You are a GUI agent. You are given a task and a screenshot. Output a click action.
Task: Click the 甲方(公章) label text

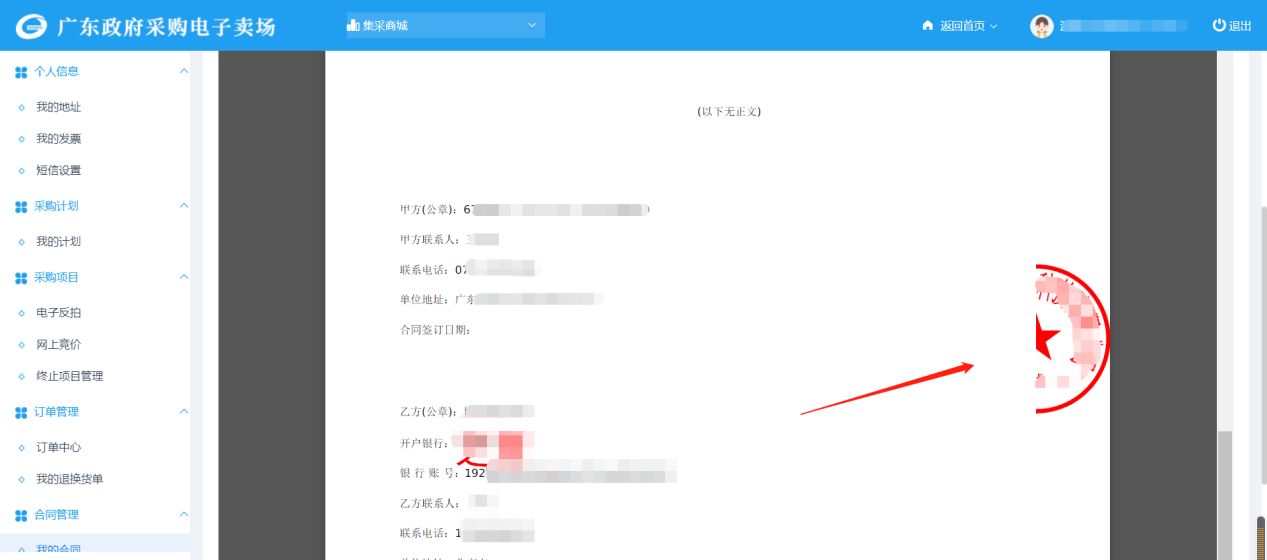pyautogui.click(x=427, y=210)
